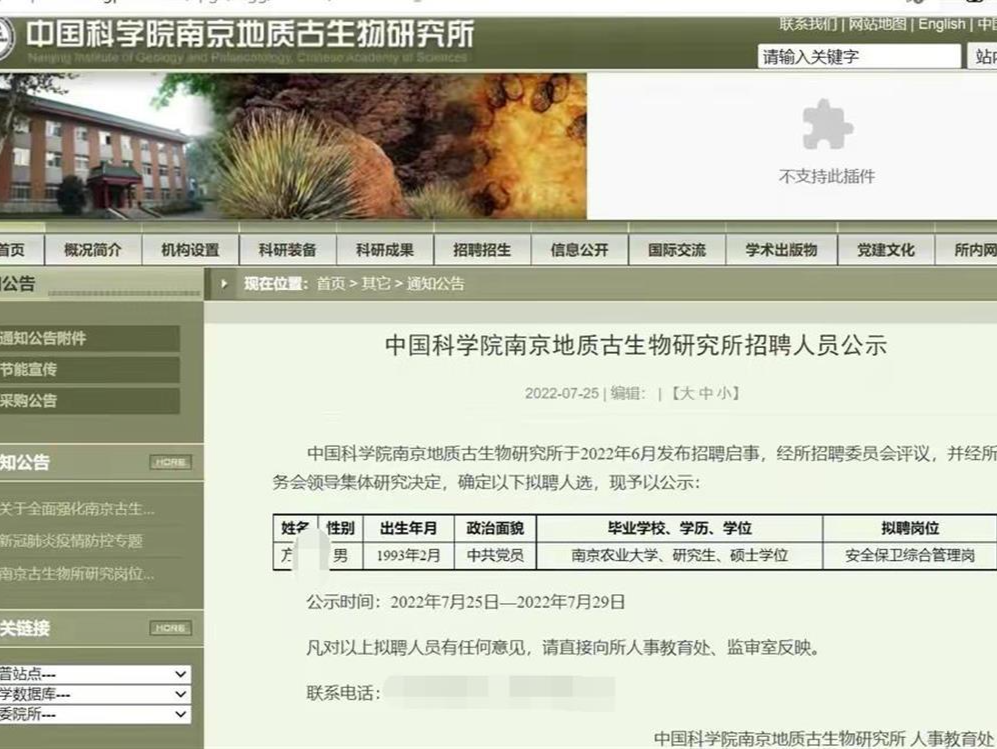997x749 pixels.
Task: Focus the 请输入关键字 search field
Action: (859, 57)
